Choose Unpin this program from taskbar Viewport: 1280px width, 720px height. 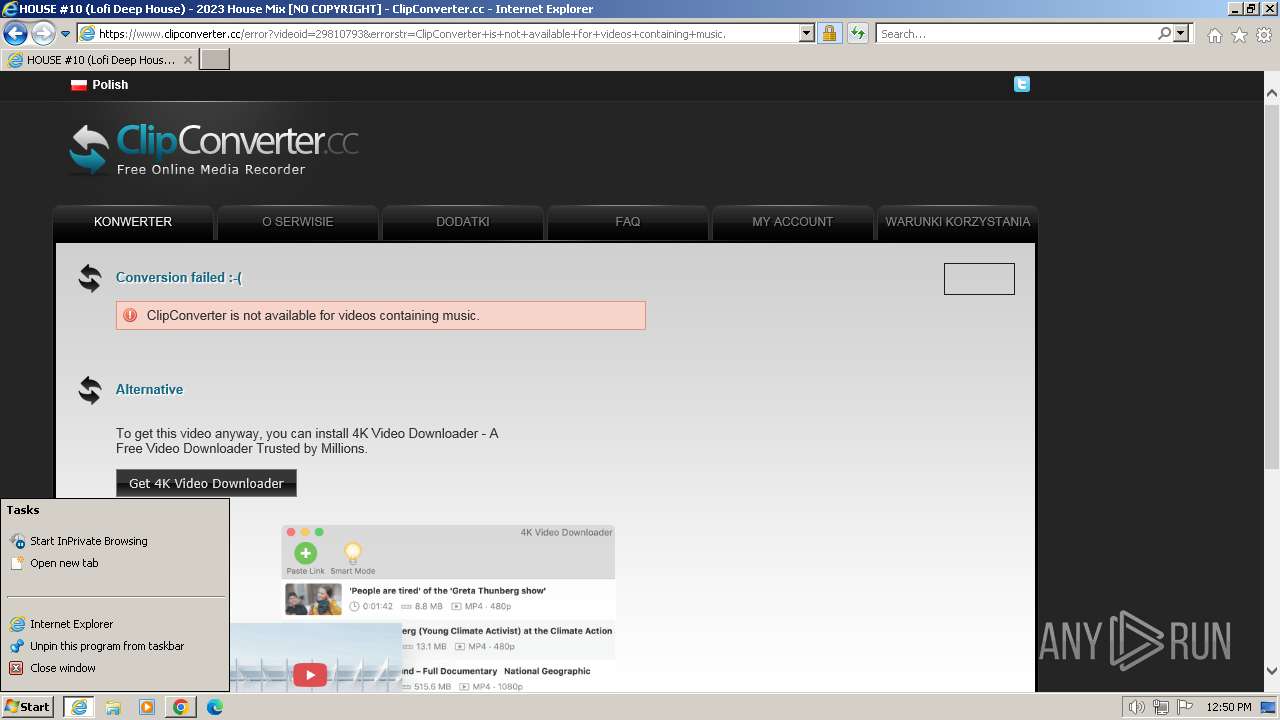point(107,646)
